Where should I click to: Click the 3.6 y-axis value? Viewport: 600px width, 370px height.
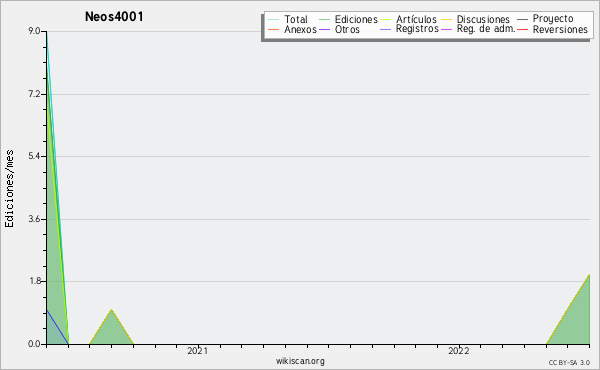coord(34,219)
